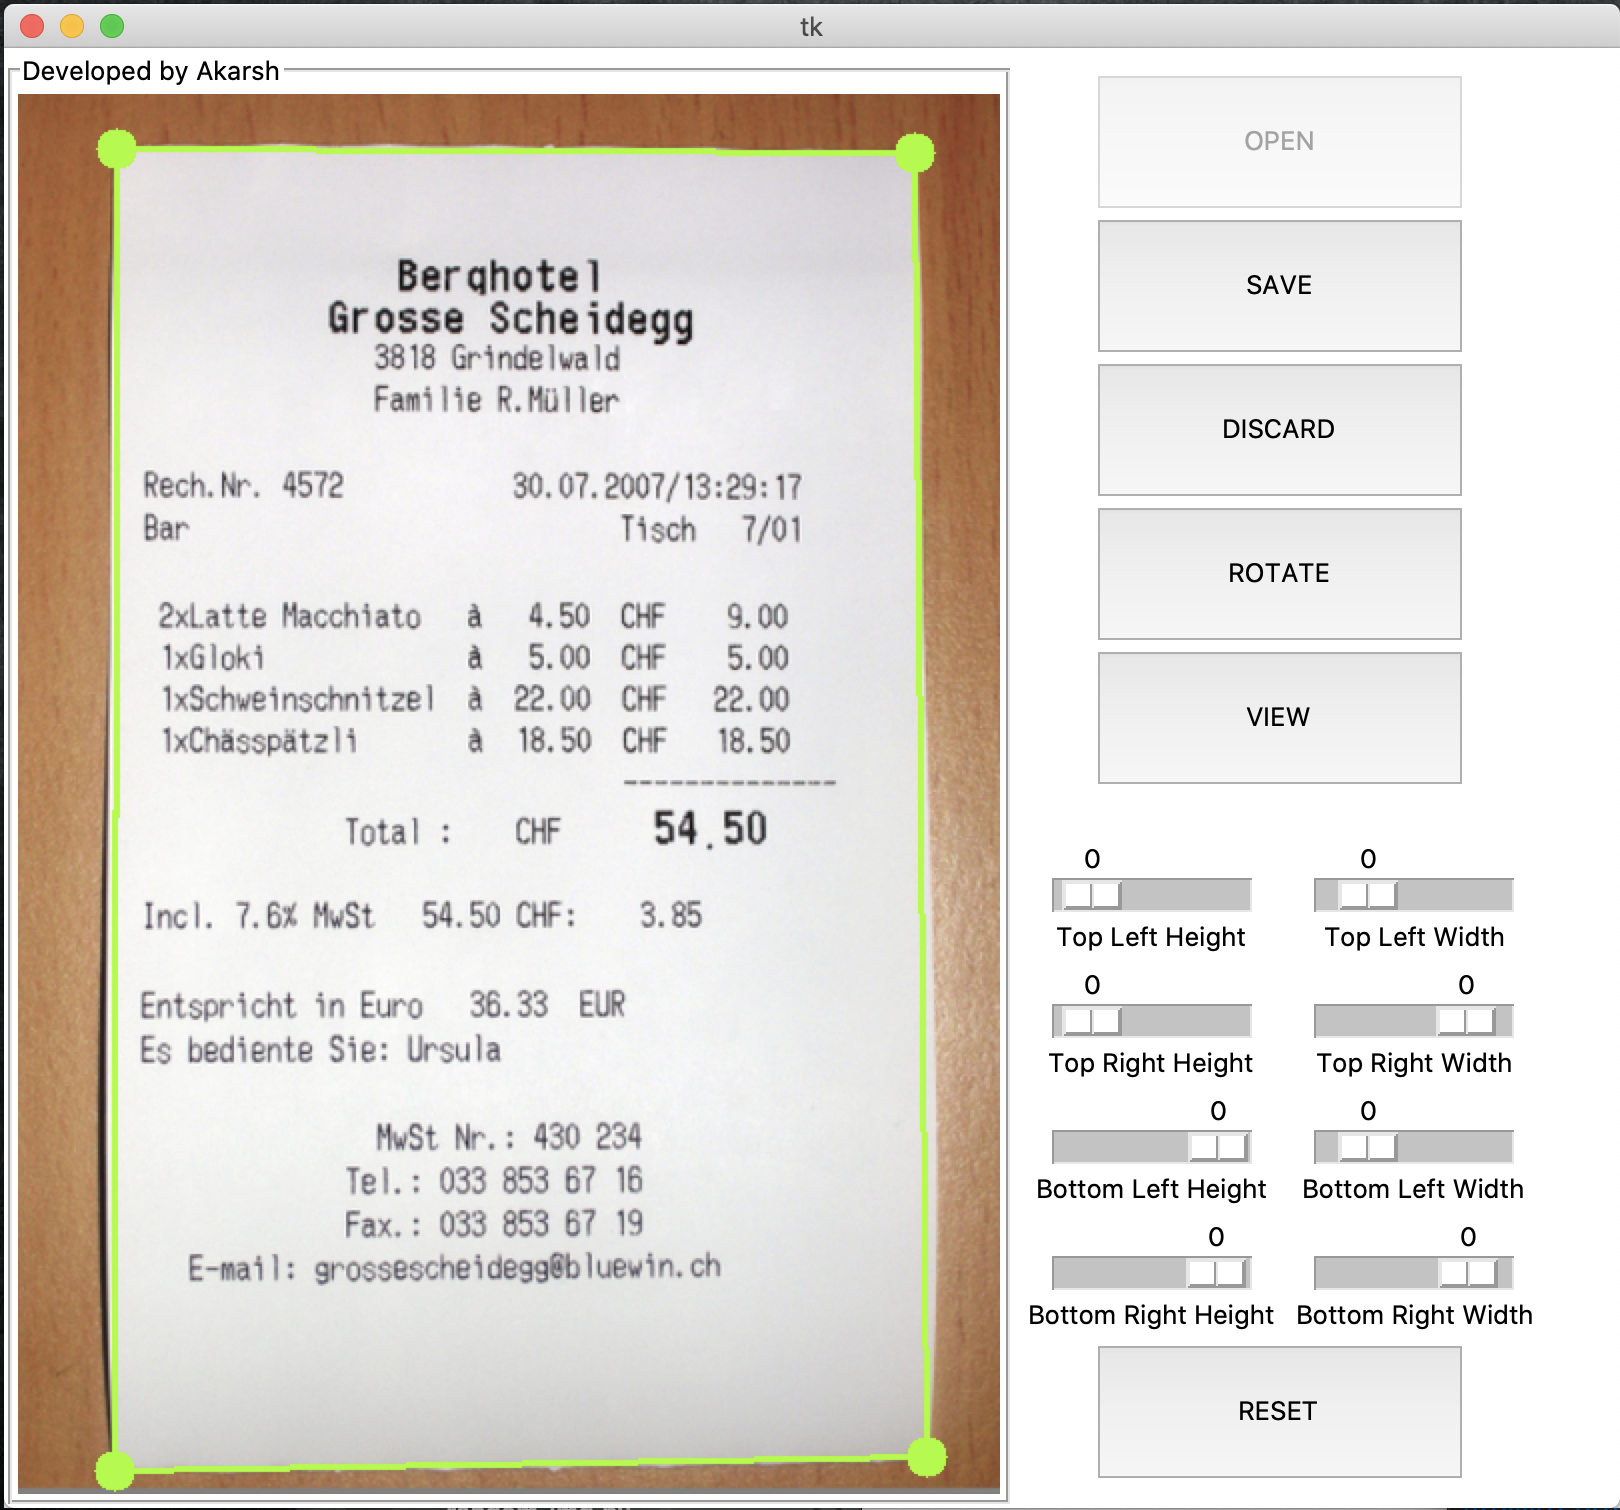Rotate the receipt image
This screenshot has height=1510, width=1620.
coord(1279,574)
